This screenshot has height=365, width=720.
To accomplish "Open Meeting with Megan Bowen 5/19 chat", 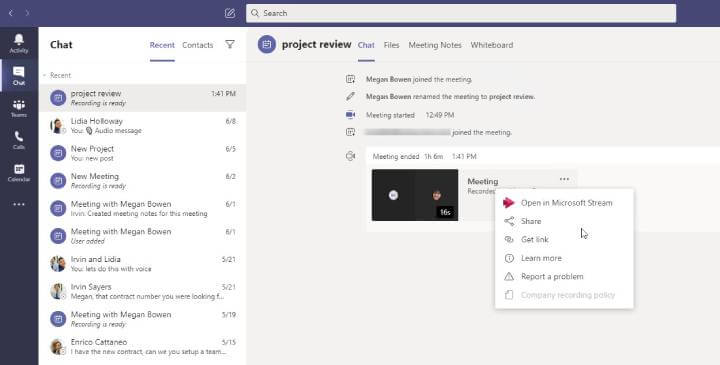I will click(x=142, y=319).
